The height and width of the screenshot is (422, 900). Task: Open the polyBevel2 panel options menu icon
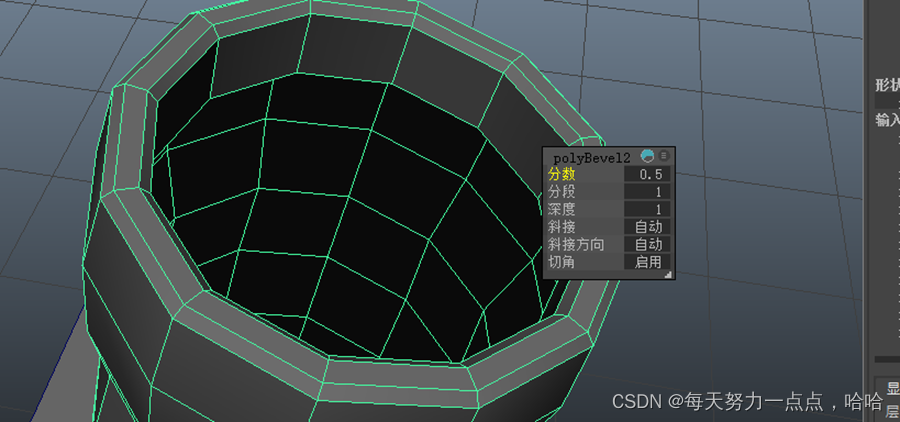[664, 157]
